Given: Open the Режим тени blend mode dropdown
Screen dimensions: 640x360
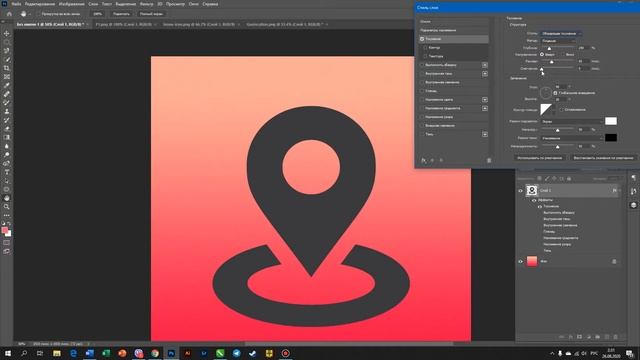Looking at the screenshot, I should coord(571,138).
